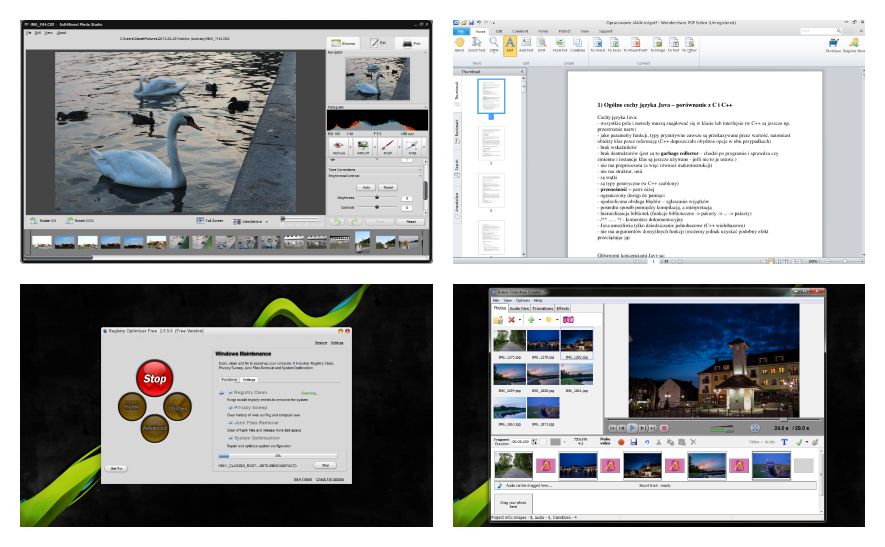The width and height of the screenshot is (885, 547).
Task: Click the Get Pro button
Action: click(x=116, y=469)
